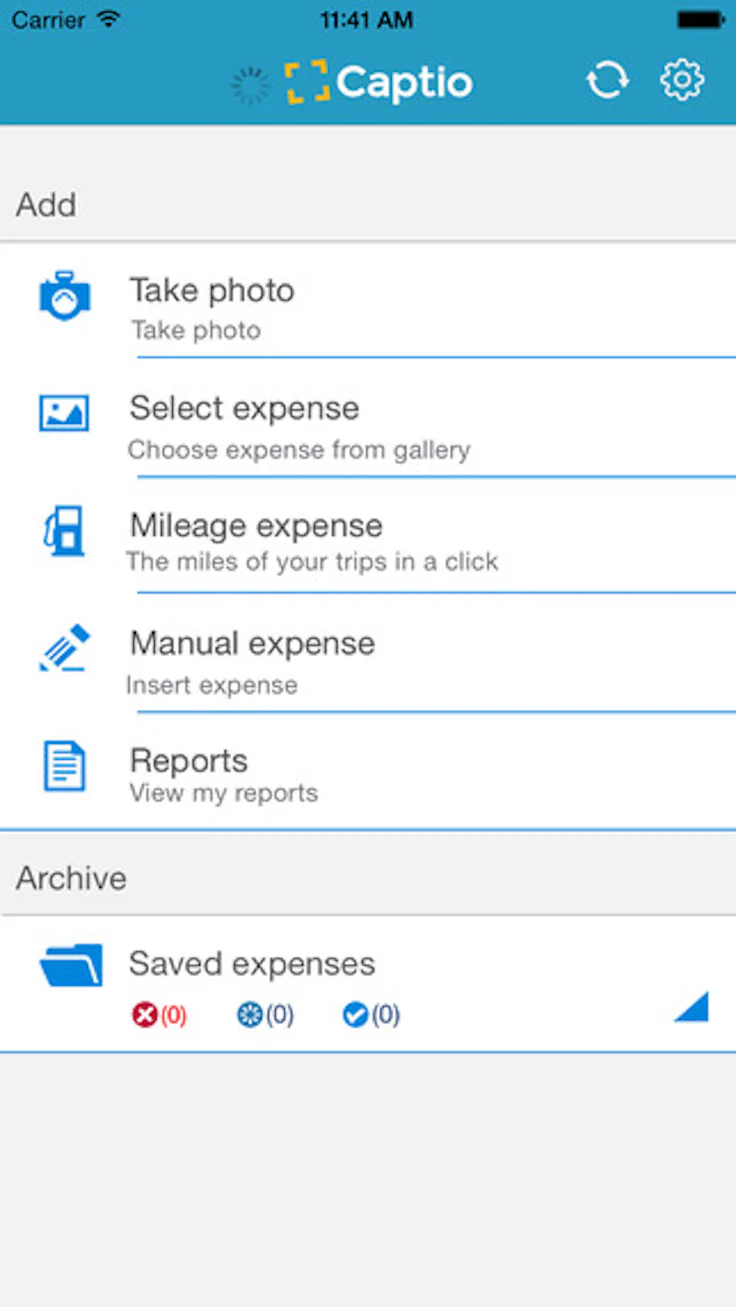This screenshot has height=1307, width=736.
Task: Expand Saved expenses with blue triangle
Action: [691, 1006]
